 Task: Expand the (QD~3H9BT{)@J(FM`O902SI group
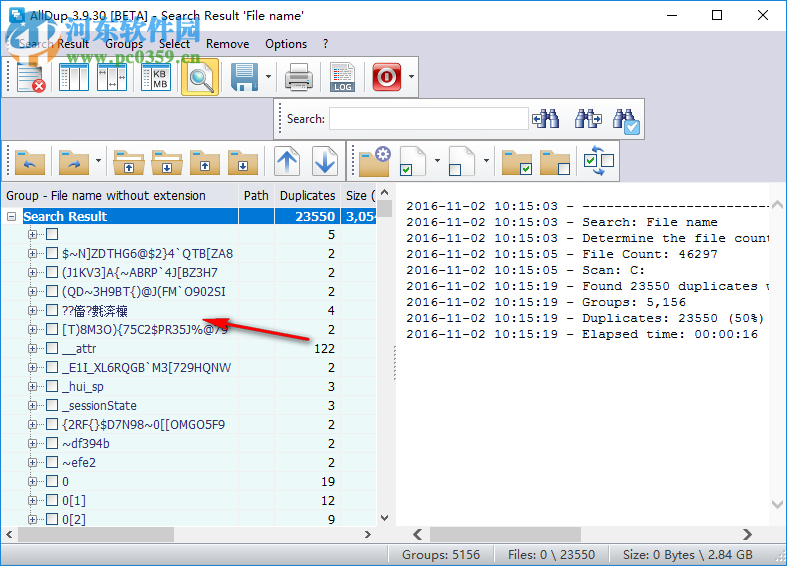(33, 292)
